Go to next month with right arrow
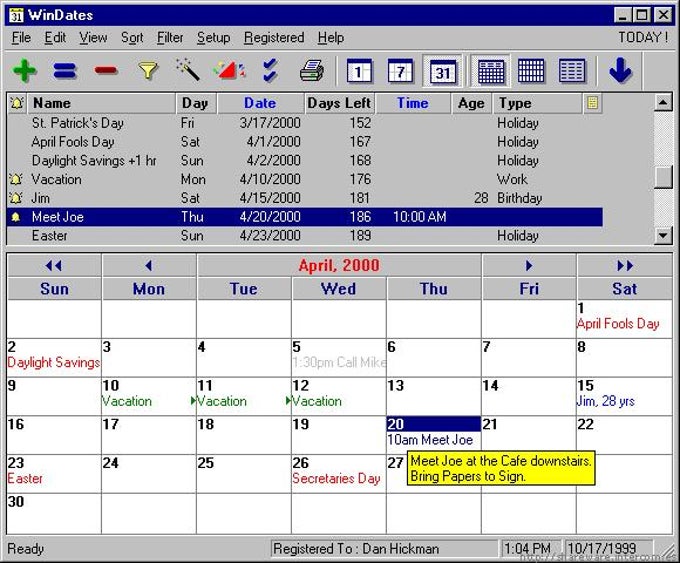The width and height of the screenshot is (680, 563). (529, 265)
